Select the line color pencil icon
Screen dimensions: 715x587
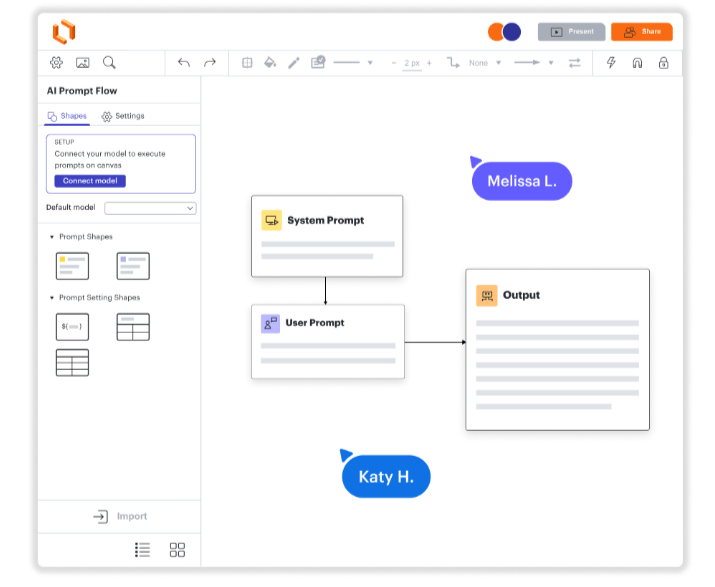coord(294,62)
